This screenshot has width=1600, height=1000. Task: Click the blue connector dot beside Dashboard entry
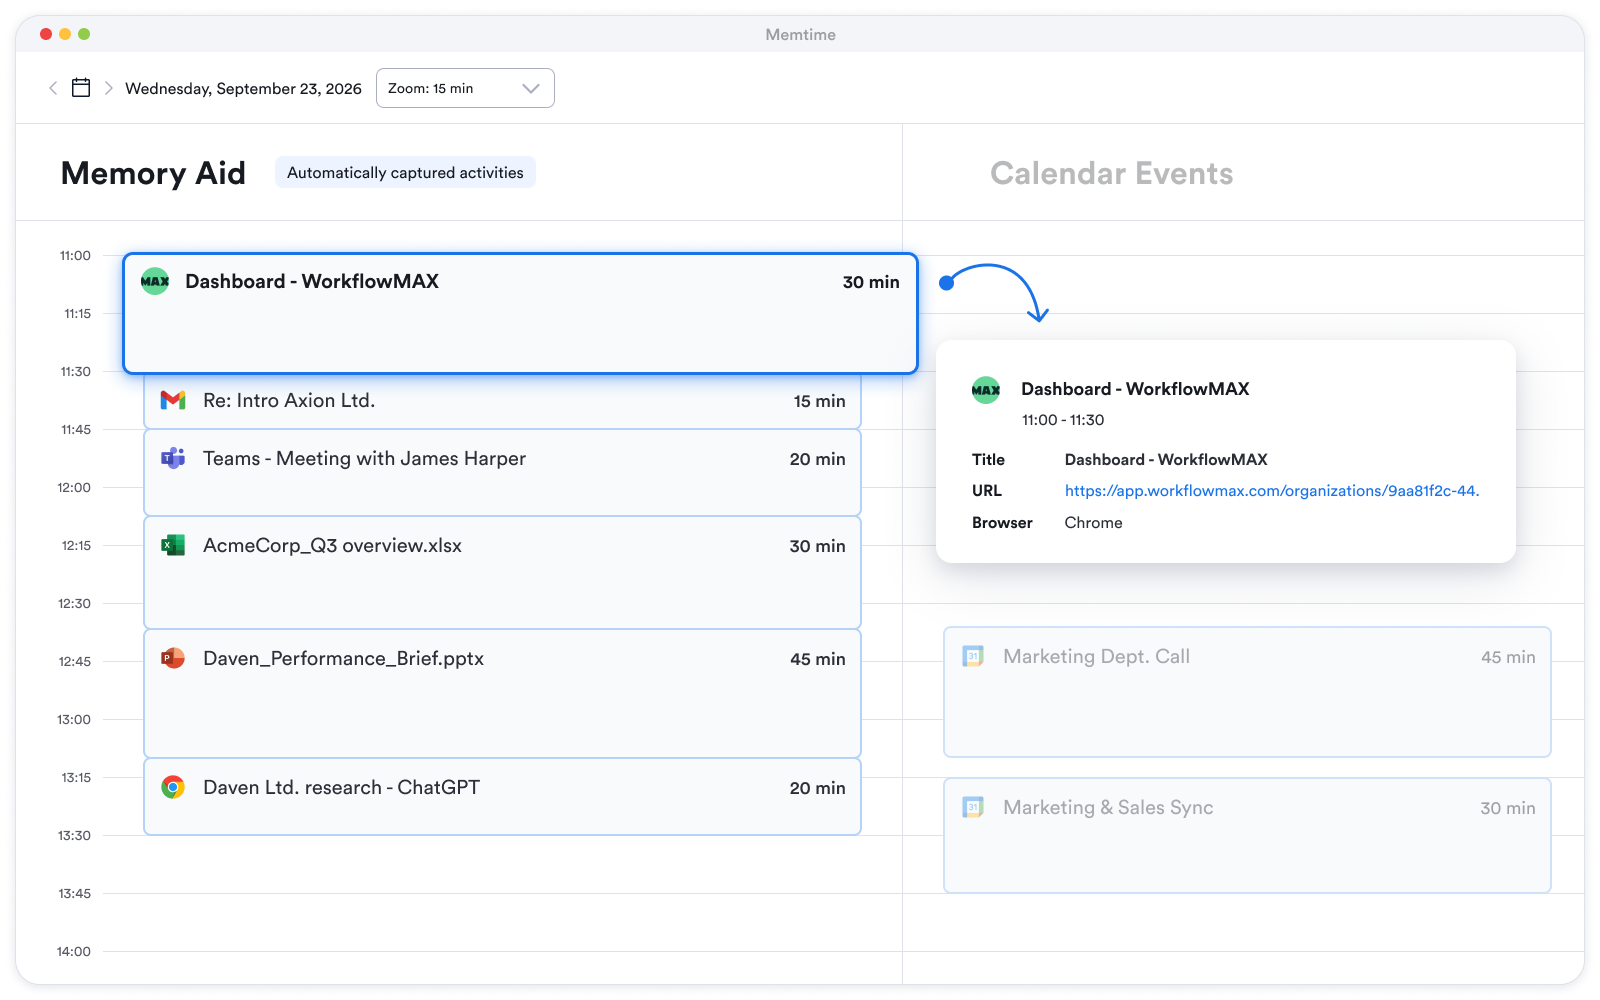click(x=946, y=283)
